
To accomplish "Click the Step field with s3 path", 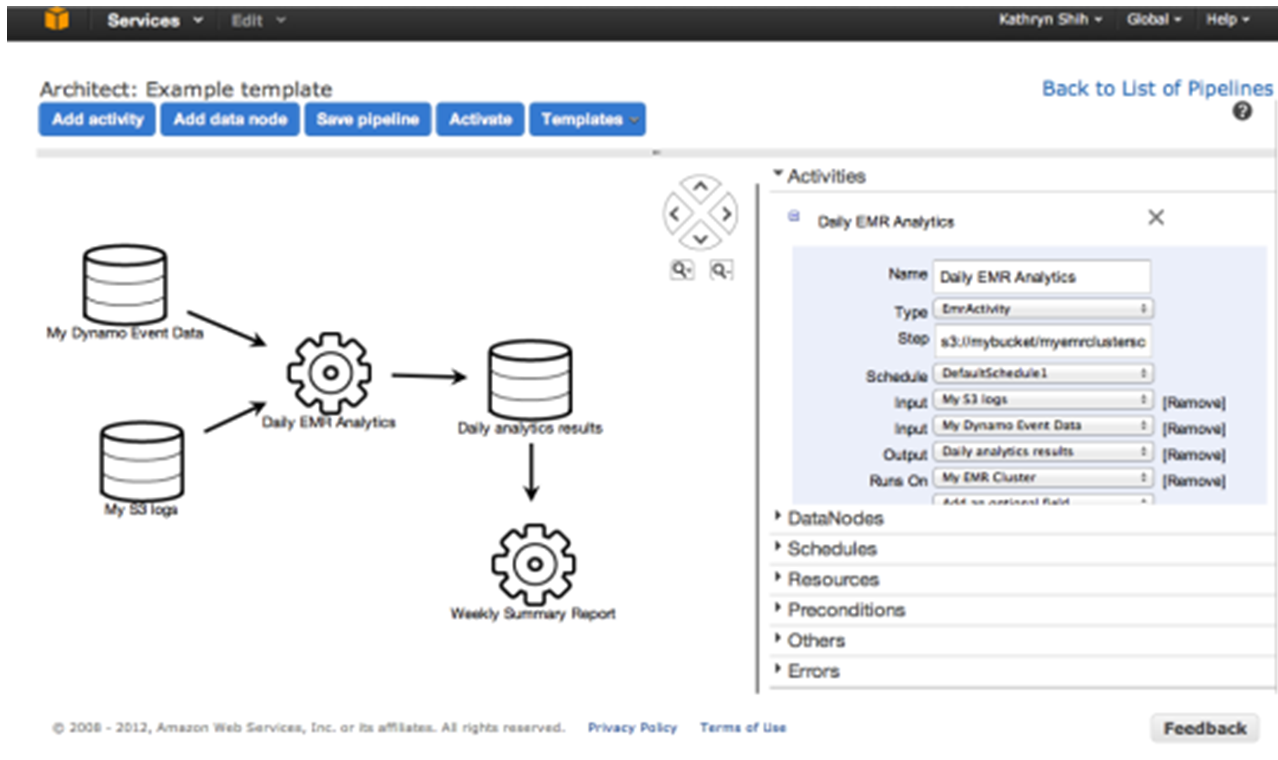I will tap(1041, 340).
